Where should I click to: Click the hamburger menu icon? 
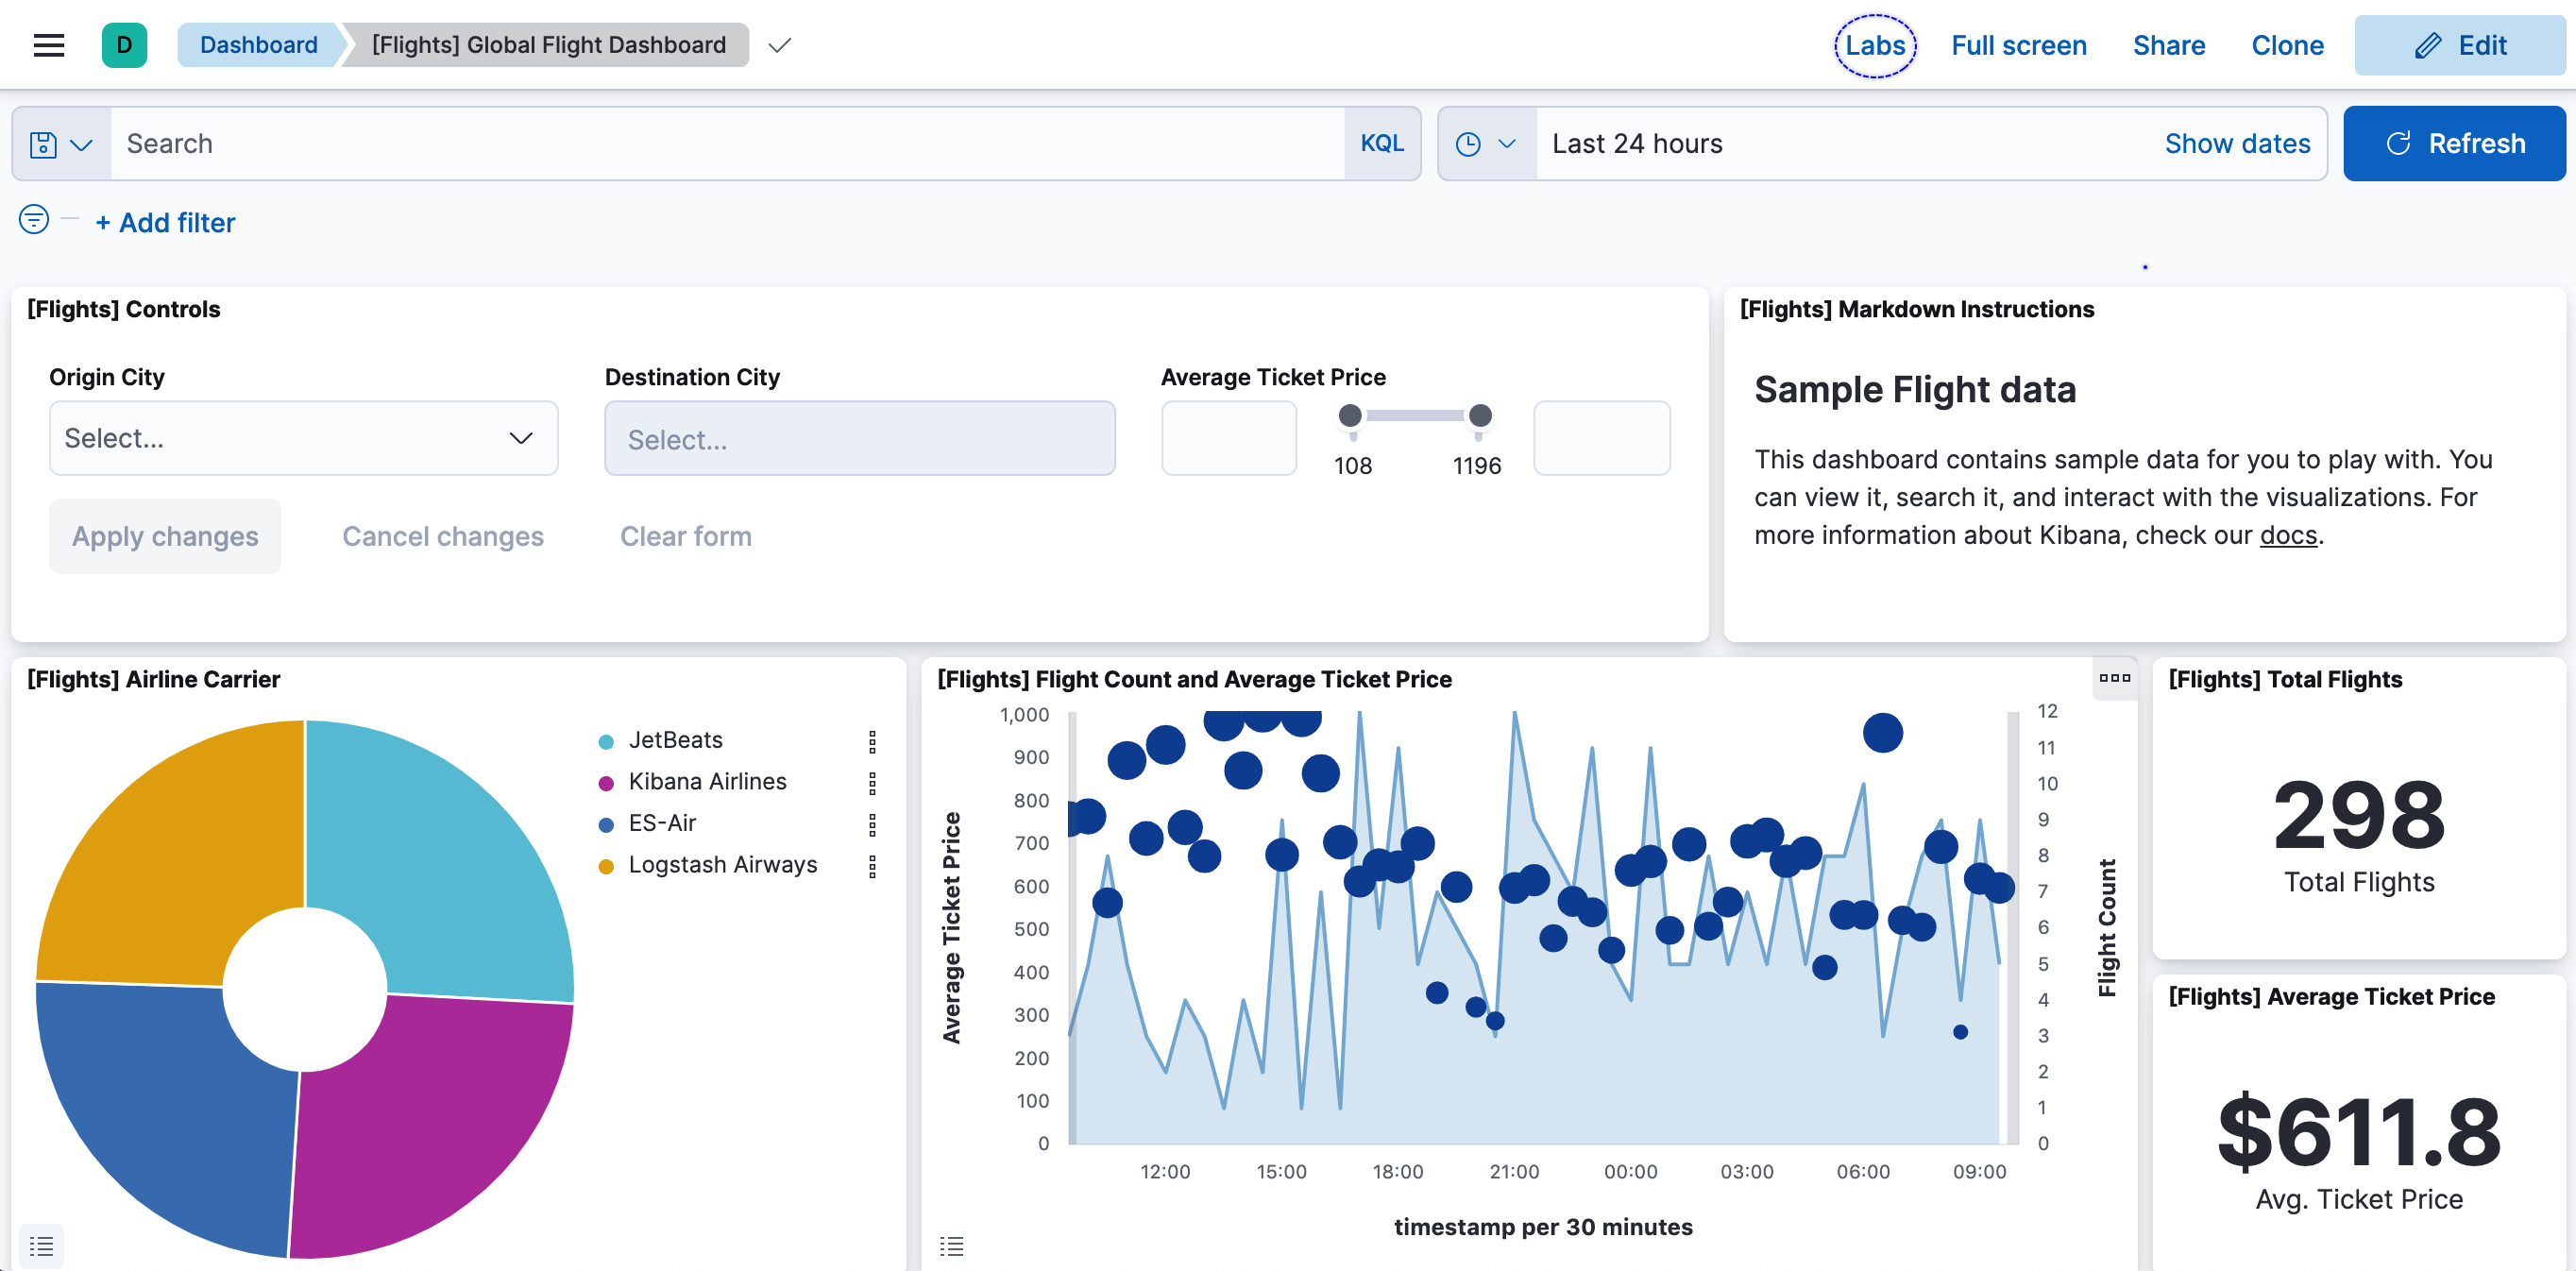[x=51, y=44]
